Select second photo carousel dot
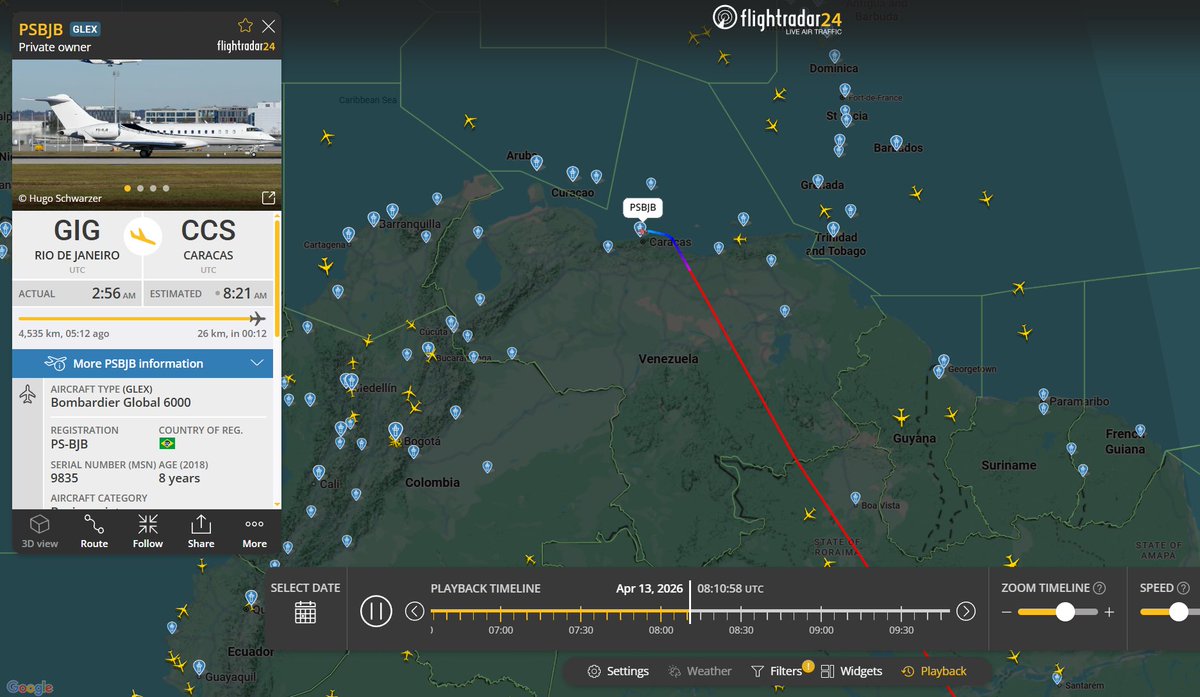 [140, 188]
